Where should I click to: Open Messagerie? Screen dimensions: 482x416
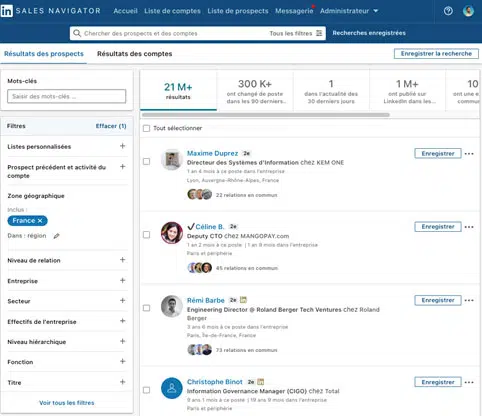point(294,11)
